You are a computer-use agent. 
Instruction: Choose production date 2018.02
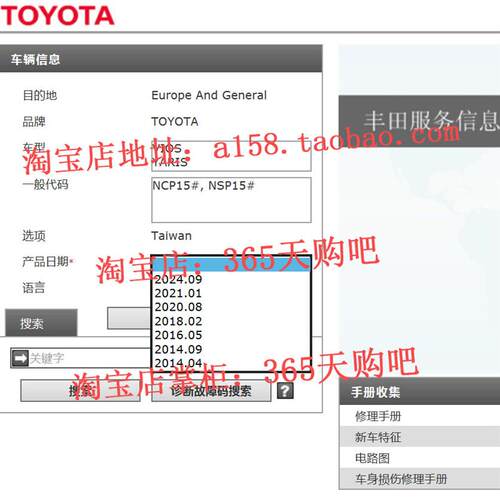pos(178,321)
